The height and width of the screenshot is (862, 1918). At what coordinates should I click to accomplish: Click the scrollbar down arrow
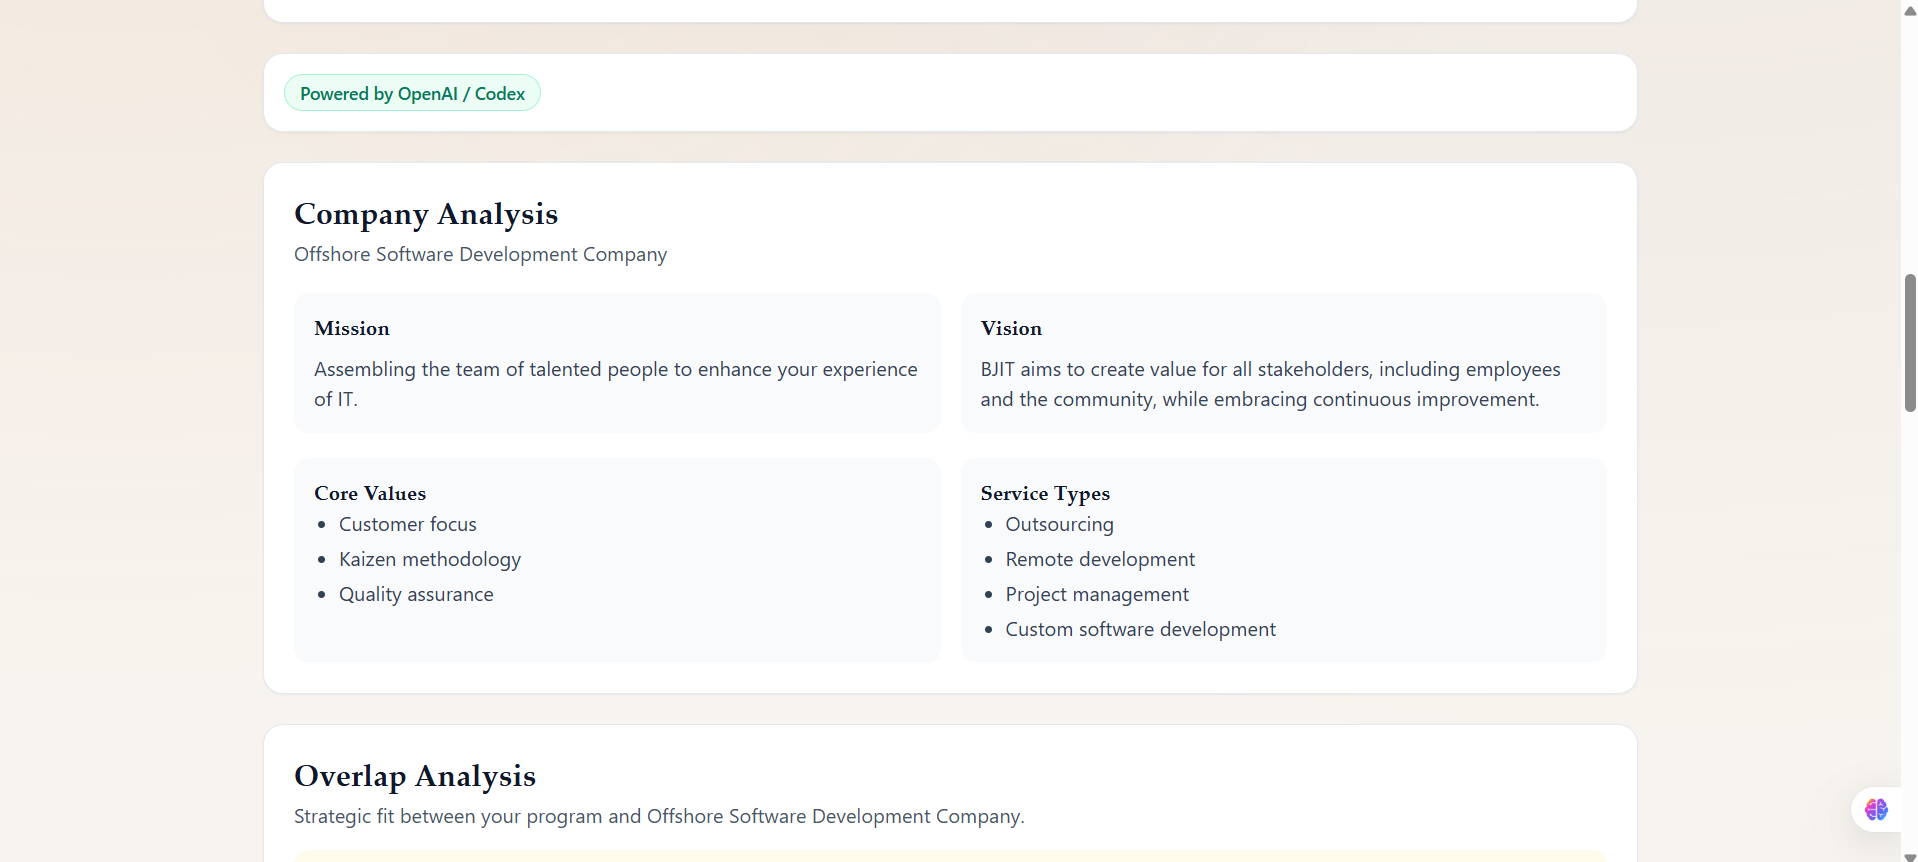pyautogui.click(x=1910, y=856)
